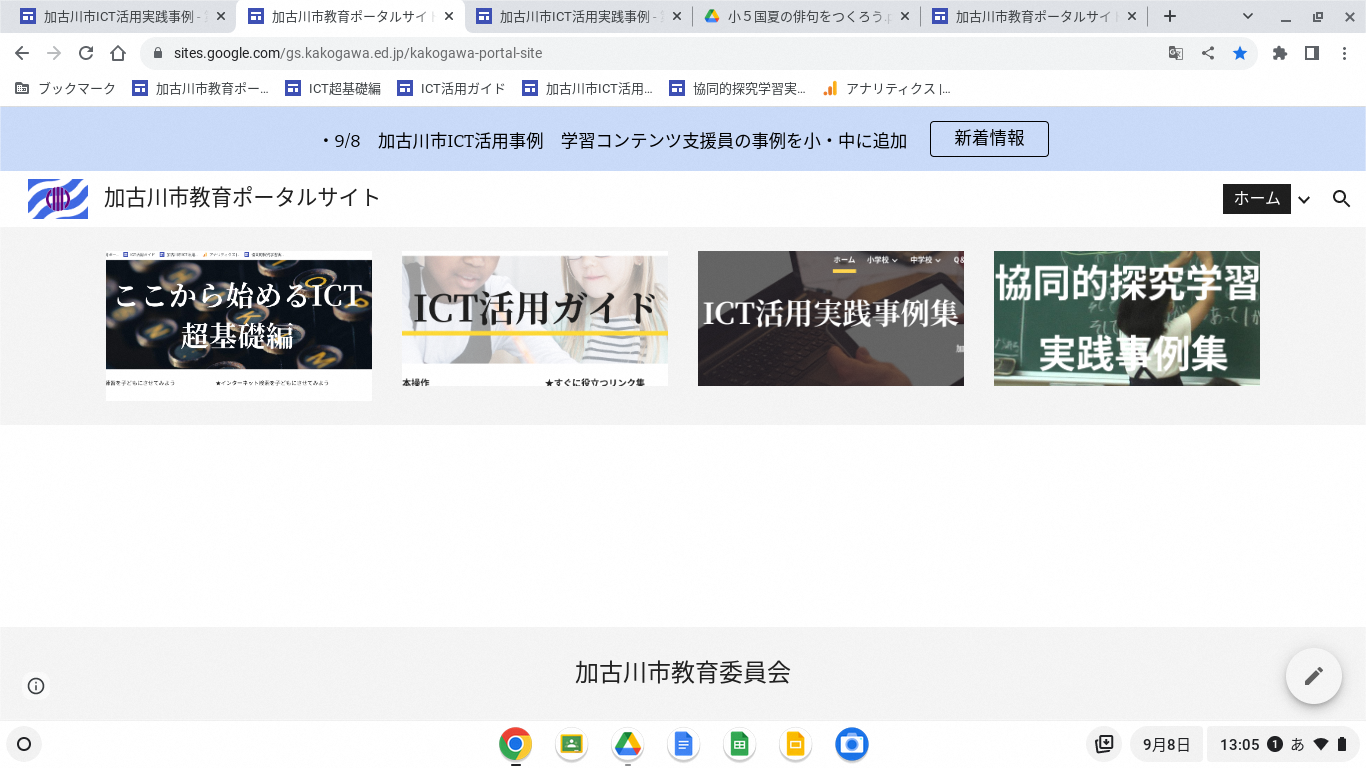This screenshot has width=1366, height=768.
Task: Click the browser forward arrow
Action: 54,53
